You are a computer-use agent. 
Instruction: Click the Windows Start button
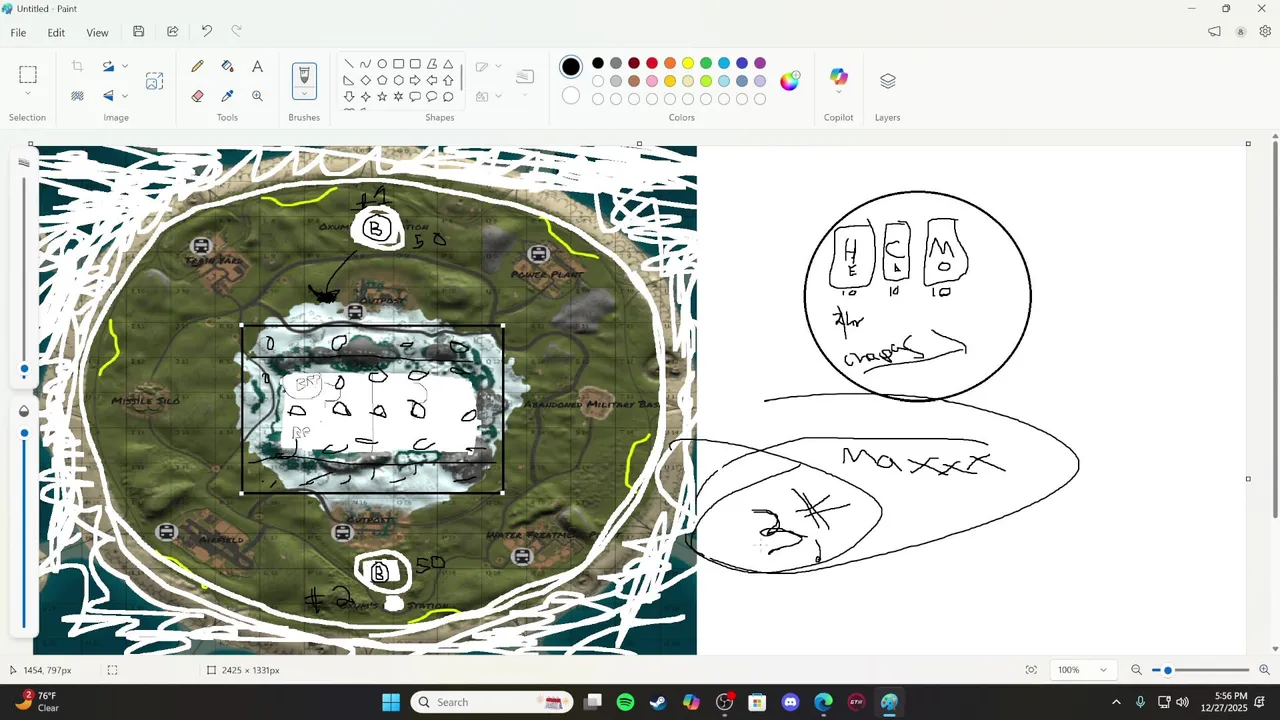click(x=391, y=702)
